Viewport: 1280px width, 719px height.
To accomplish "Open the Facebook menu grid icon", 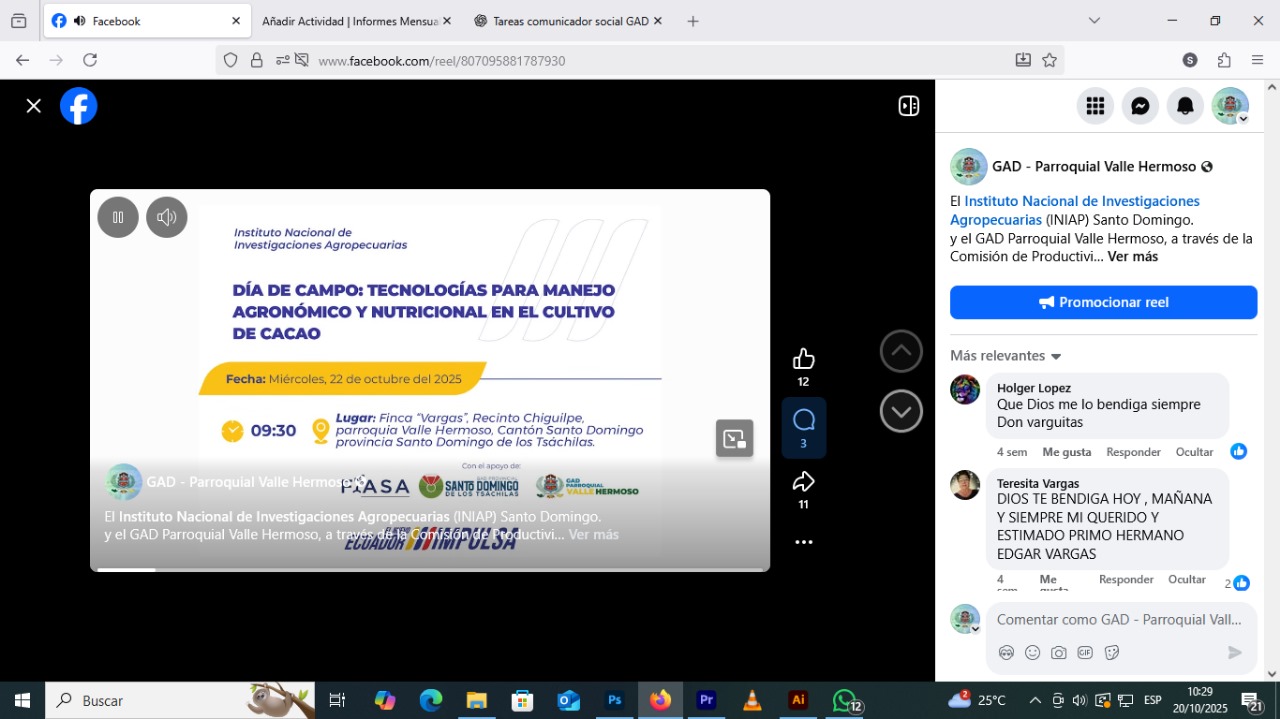I will [x=1095, y=106].
